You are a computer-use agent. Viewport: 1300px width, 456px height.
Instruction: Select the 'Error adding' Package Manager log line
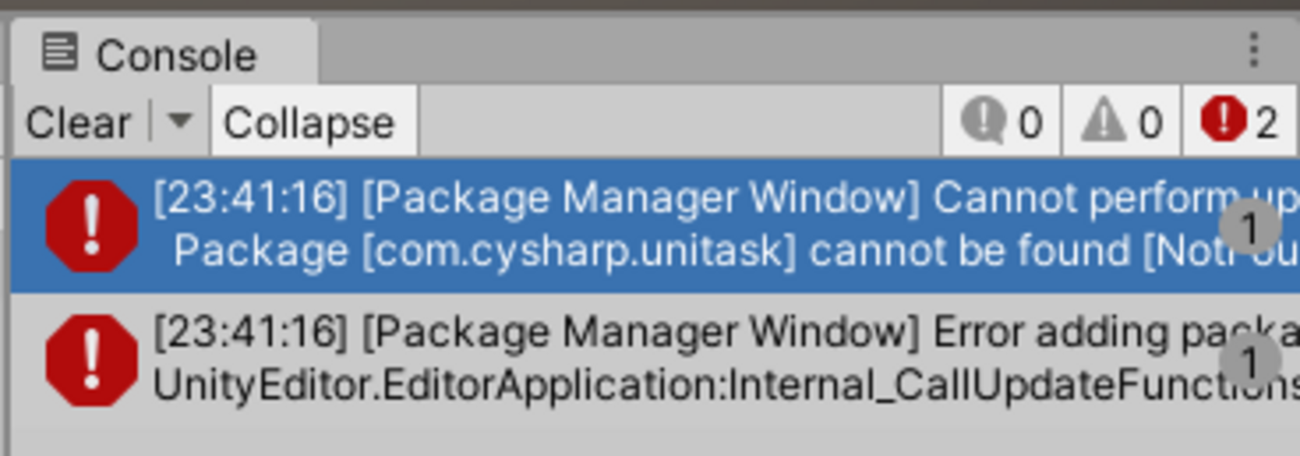click(x=655, y=360)
